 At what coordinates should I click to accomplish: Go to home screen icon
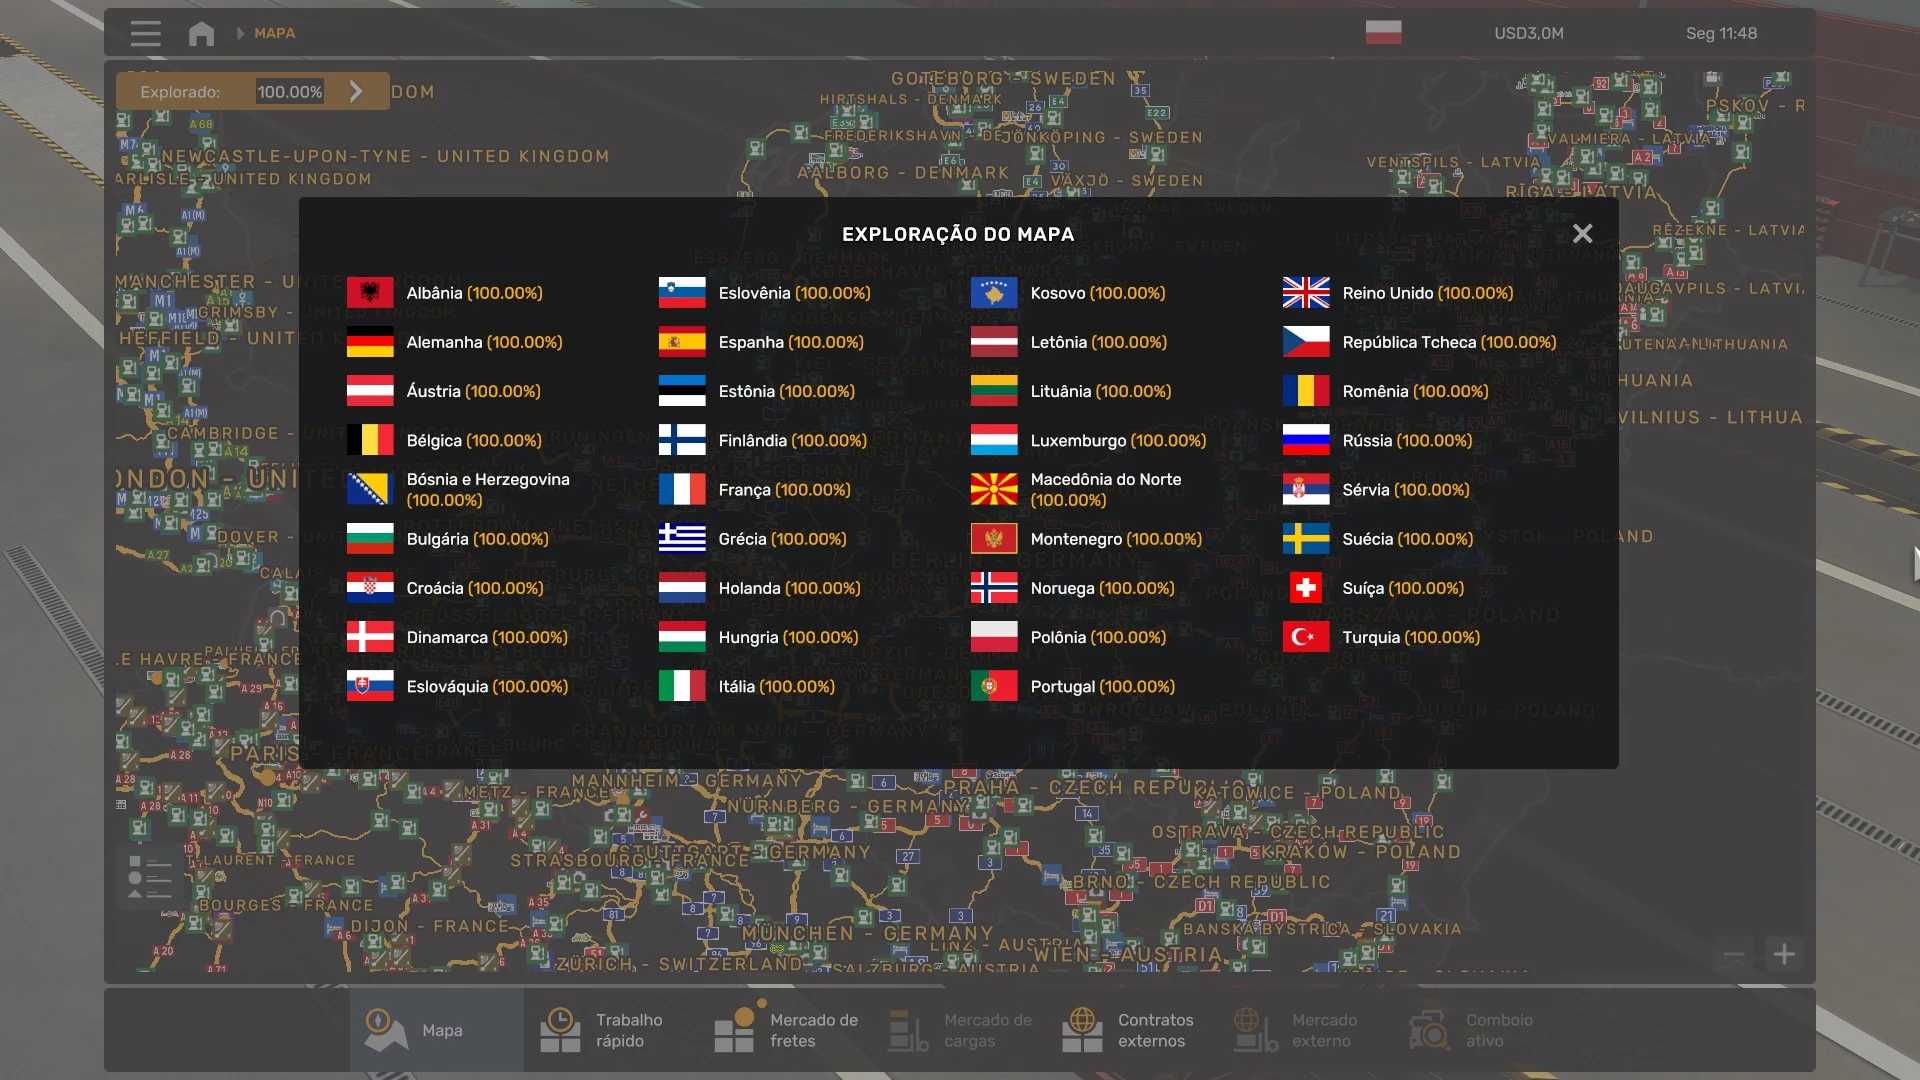tap(201, 33)
